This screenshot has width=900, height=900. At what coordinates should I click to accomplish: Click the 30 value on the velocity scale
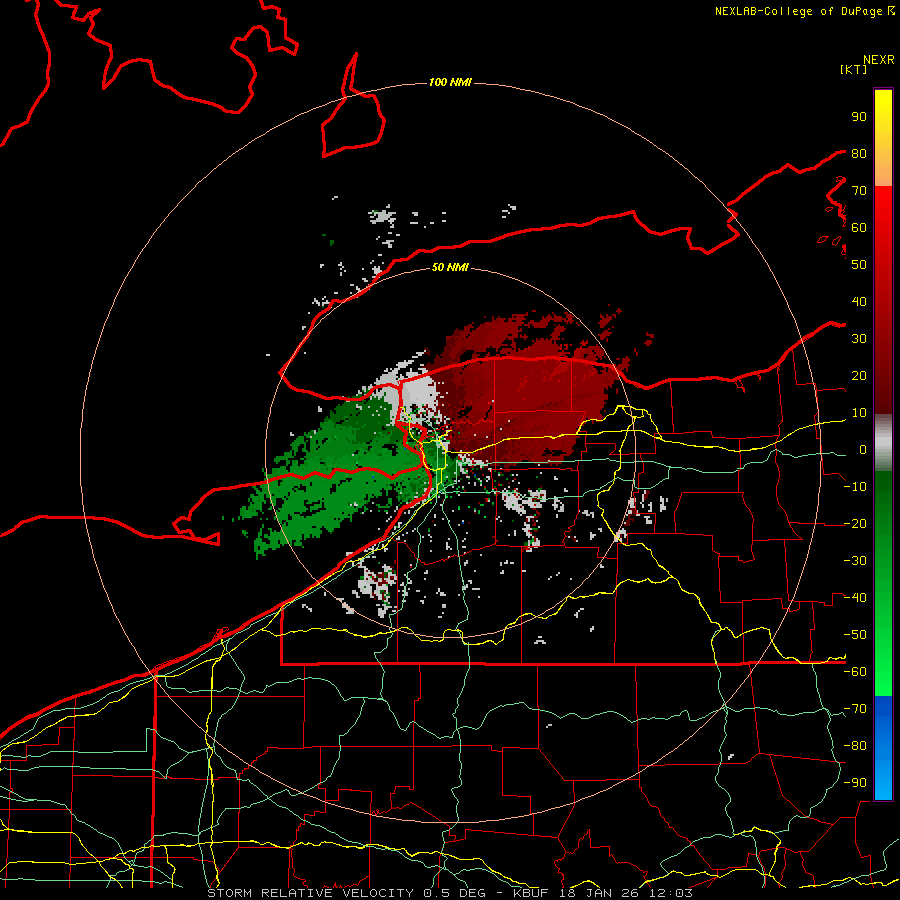tap(859, 339)
